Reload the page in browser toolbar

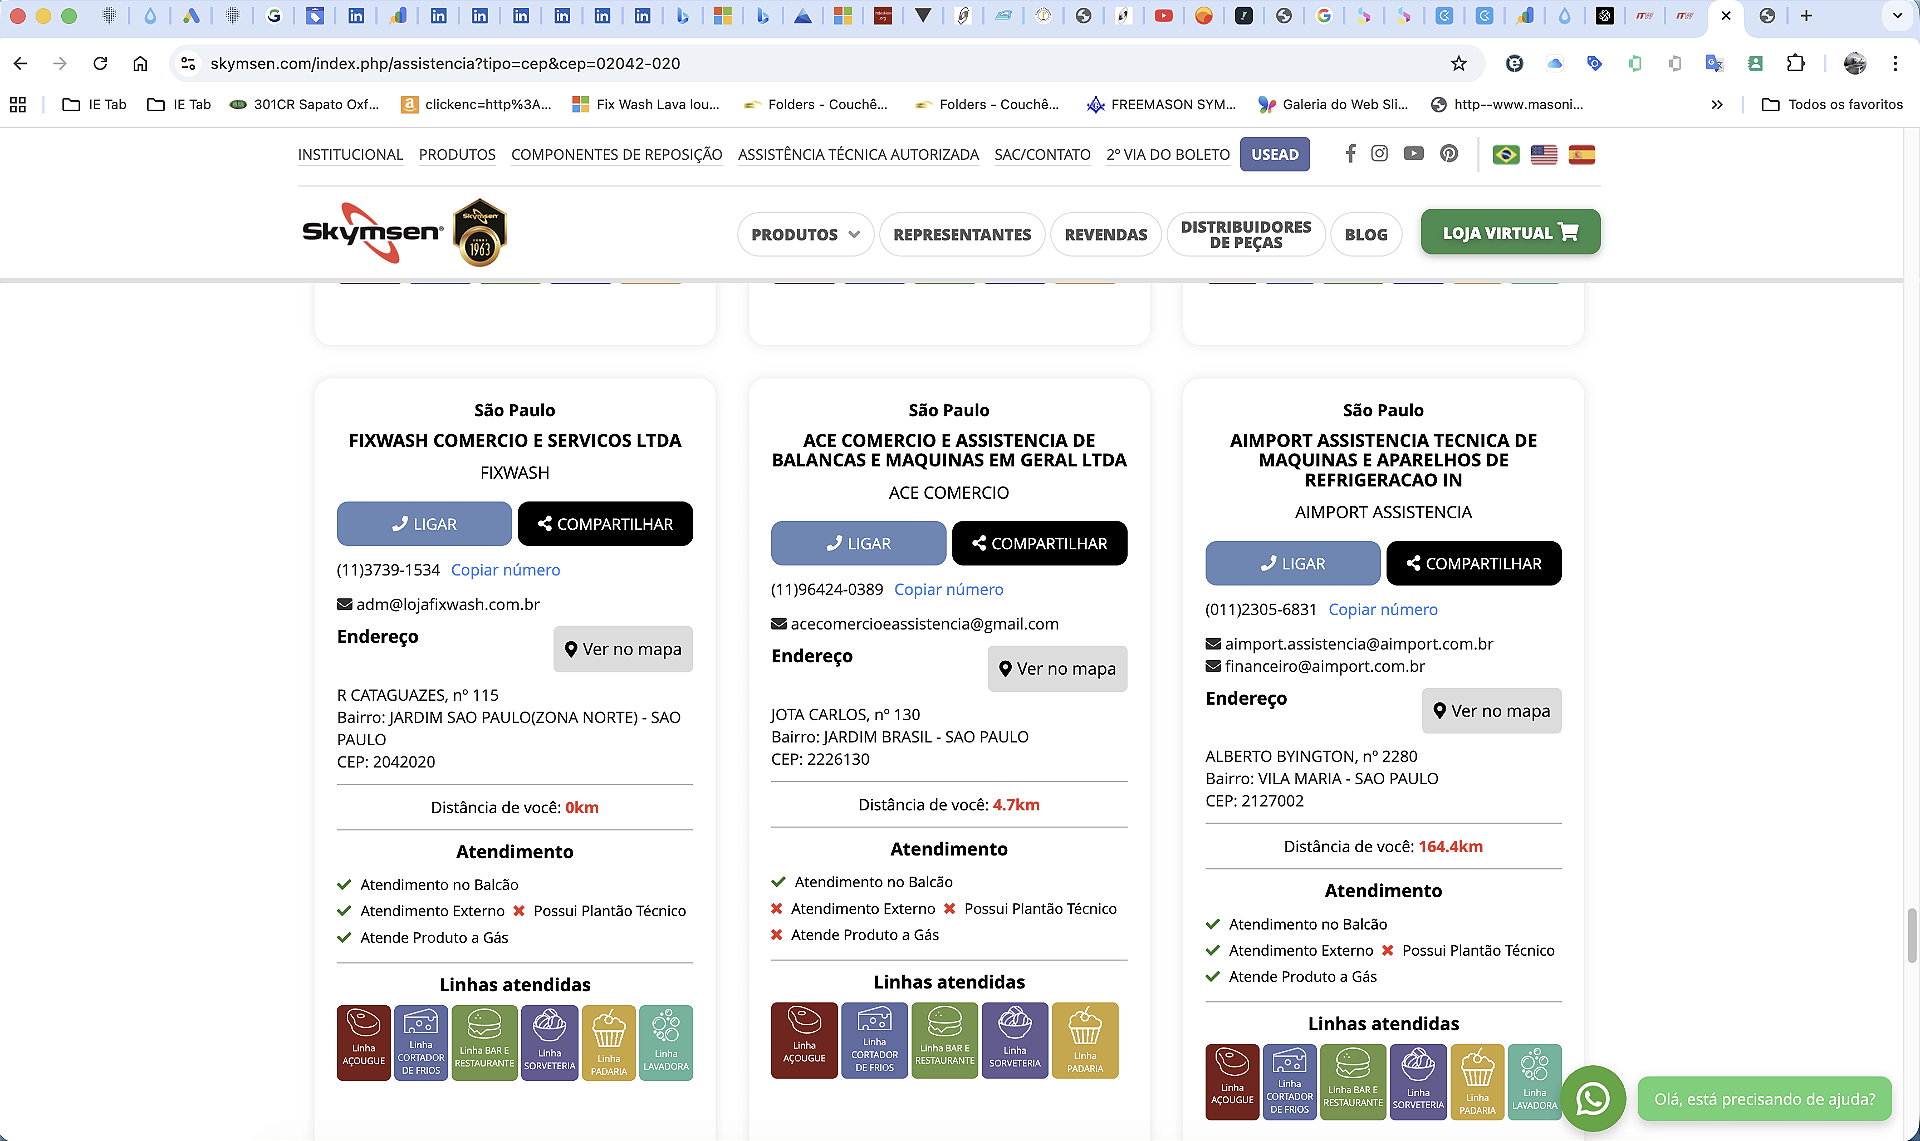pos(100,63)
